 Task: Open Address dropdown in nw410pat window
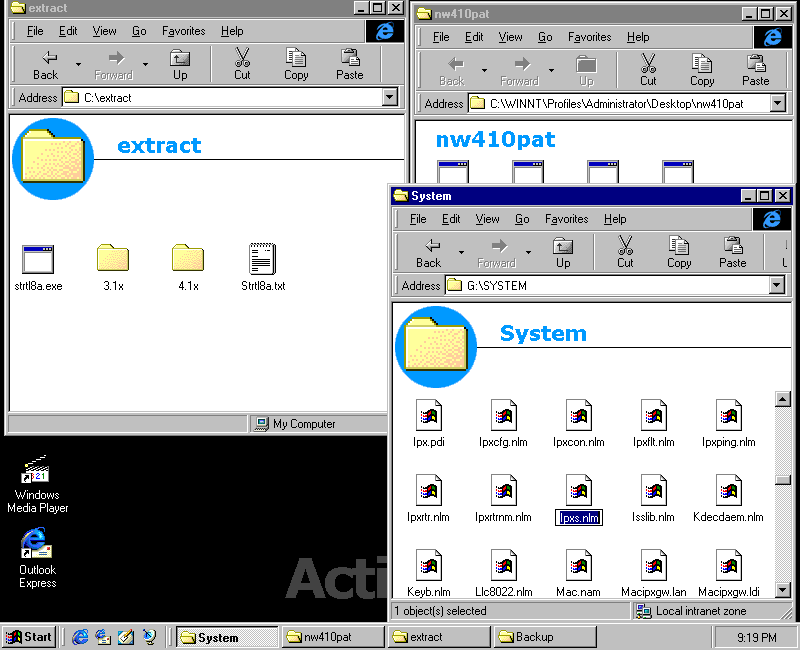pos(778,103)
